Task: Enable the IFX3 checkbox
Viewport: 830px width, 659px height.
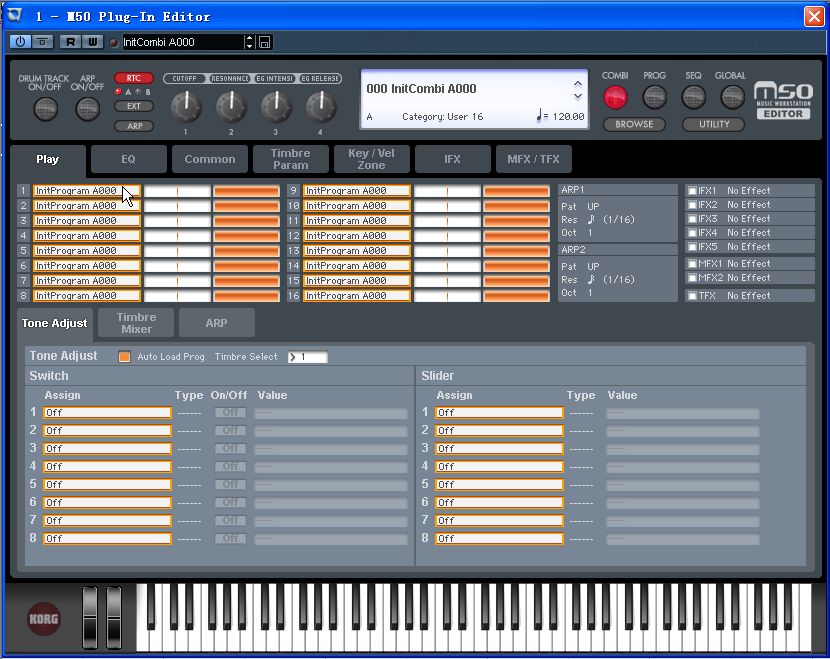Action: click(692, 219)
